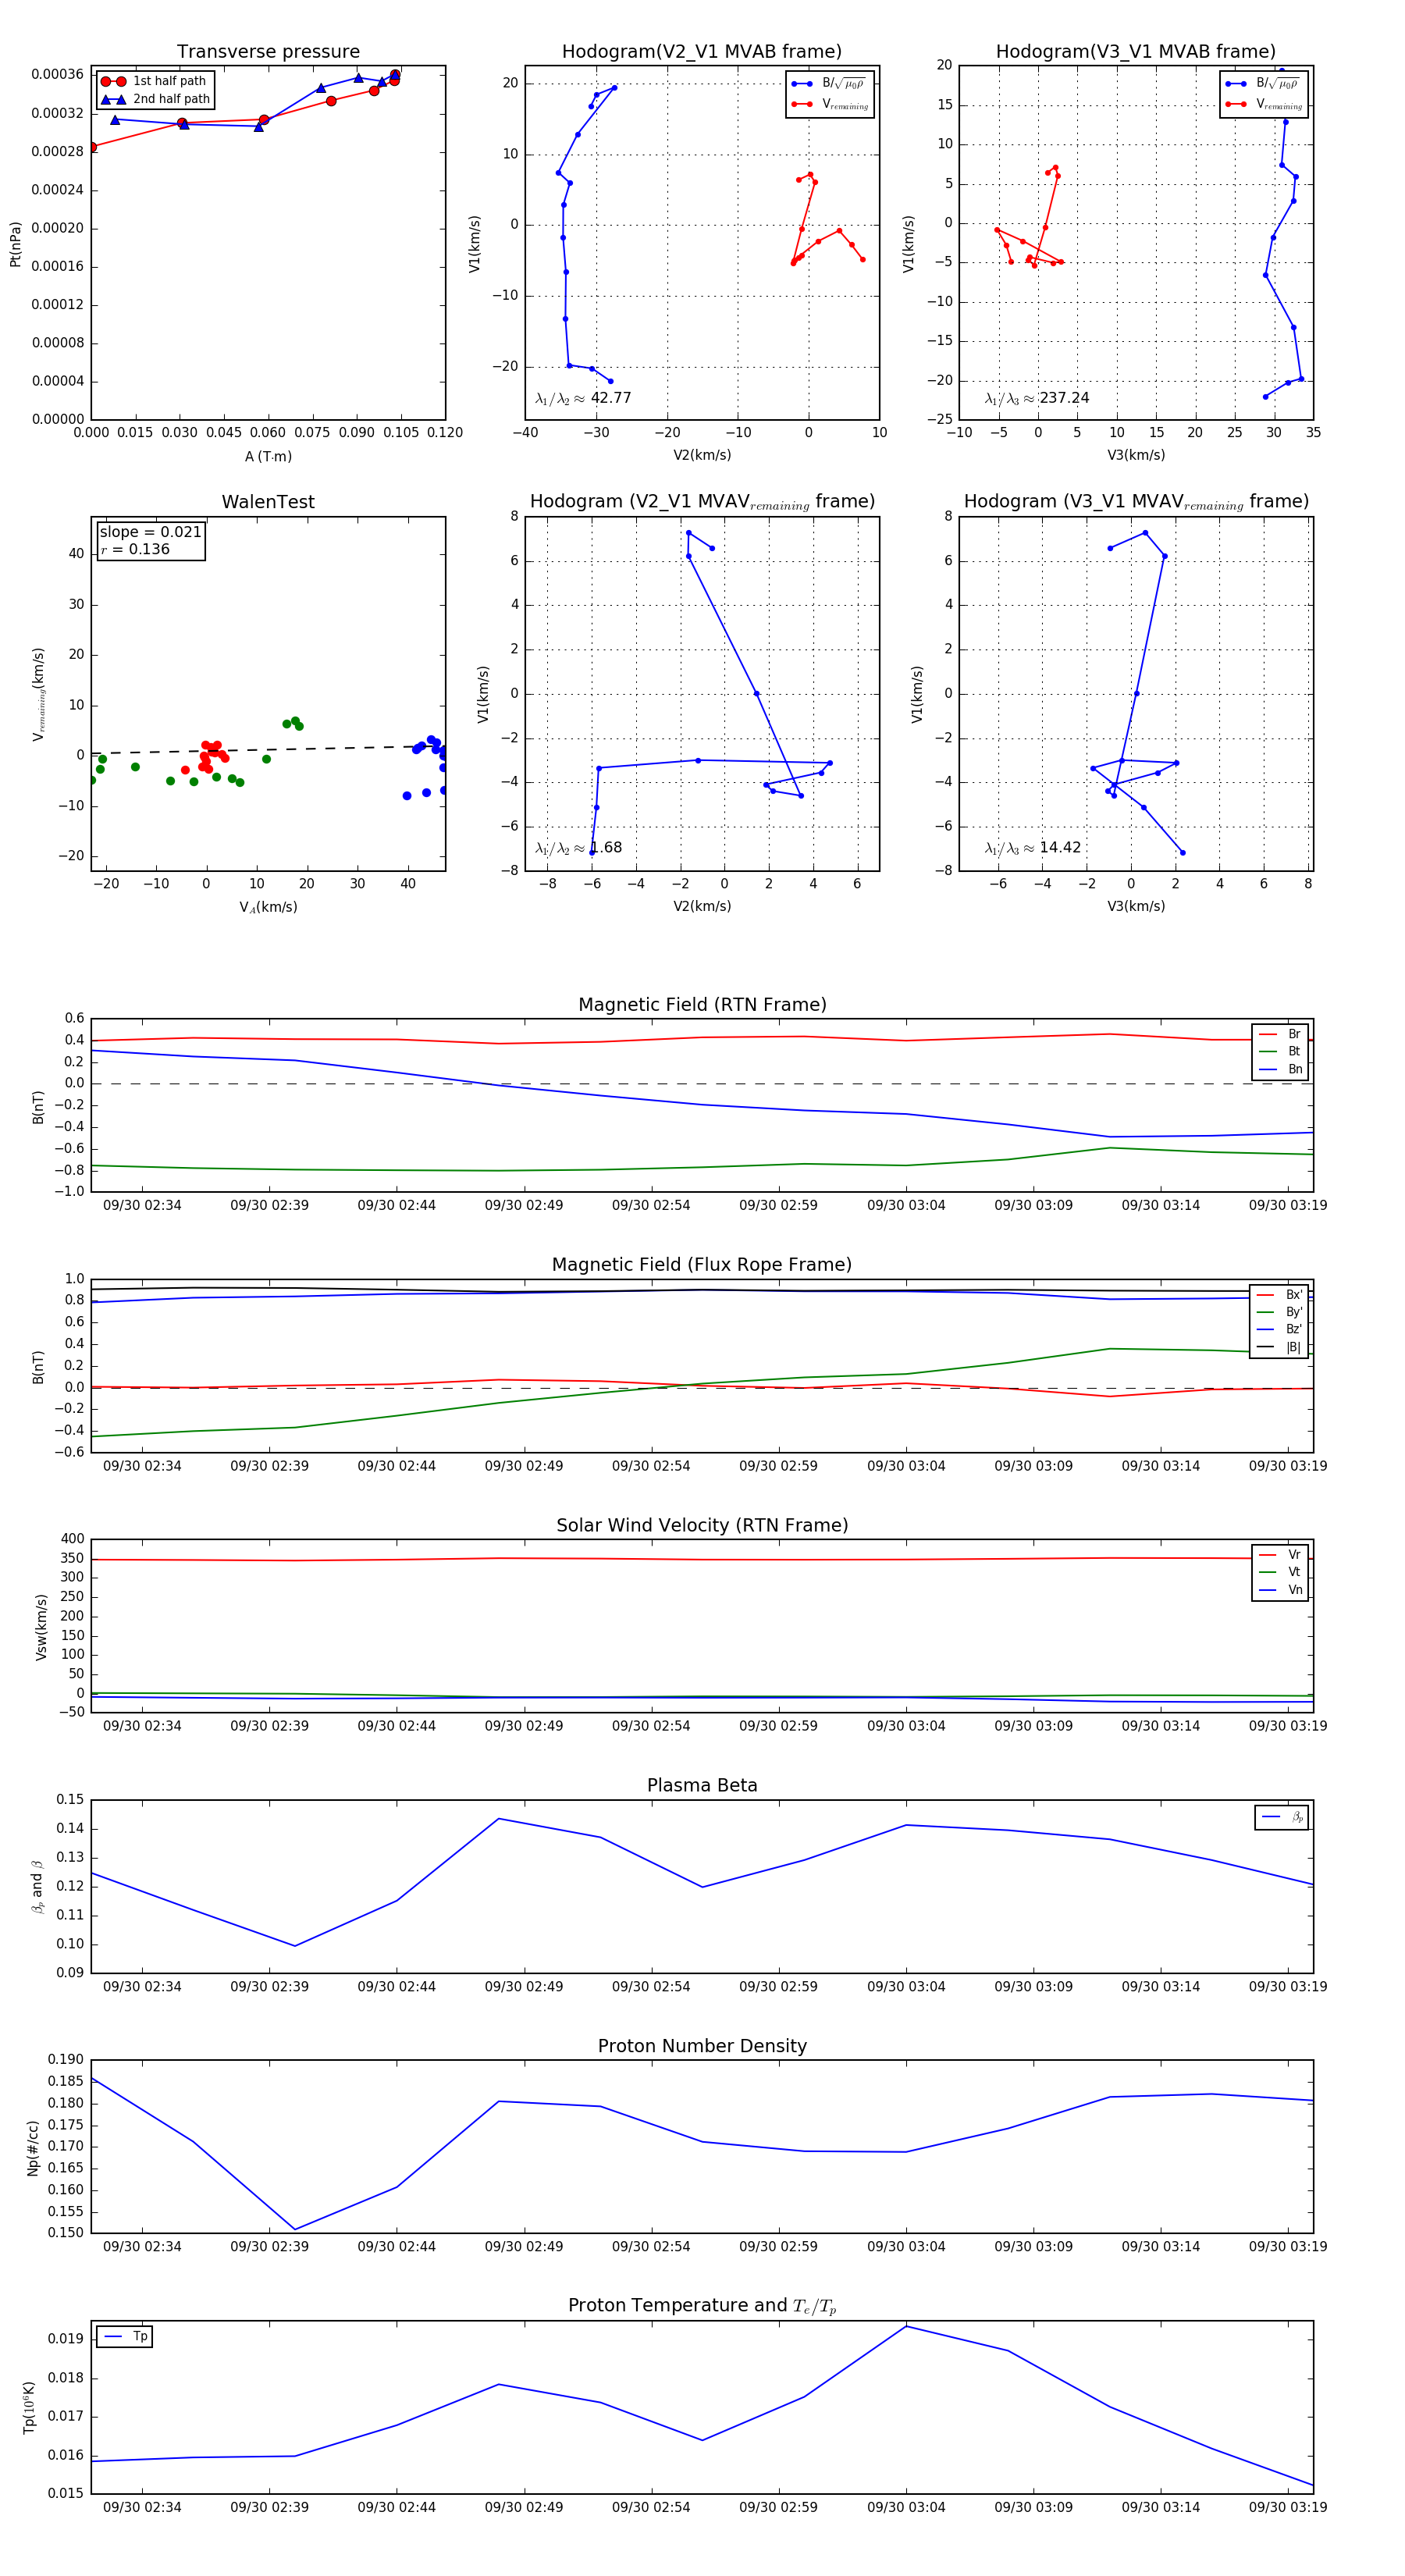
Task: Click the "Hodogram(V2_V1 MVAB frame)" title
Action: pos(702,51)
